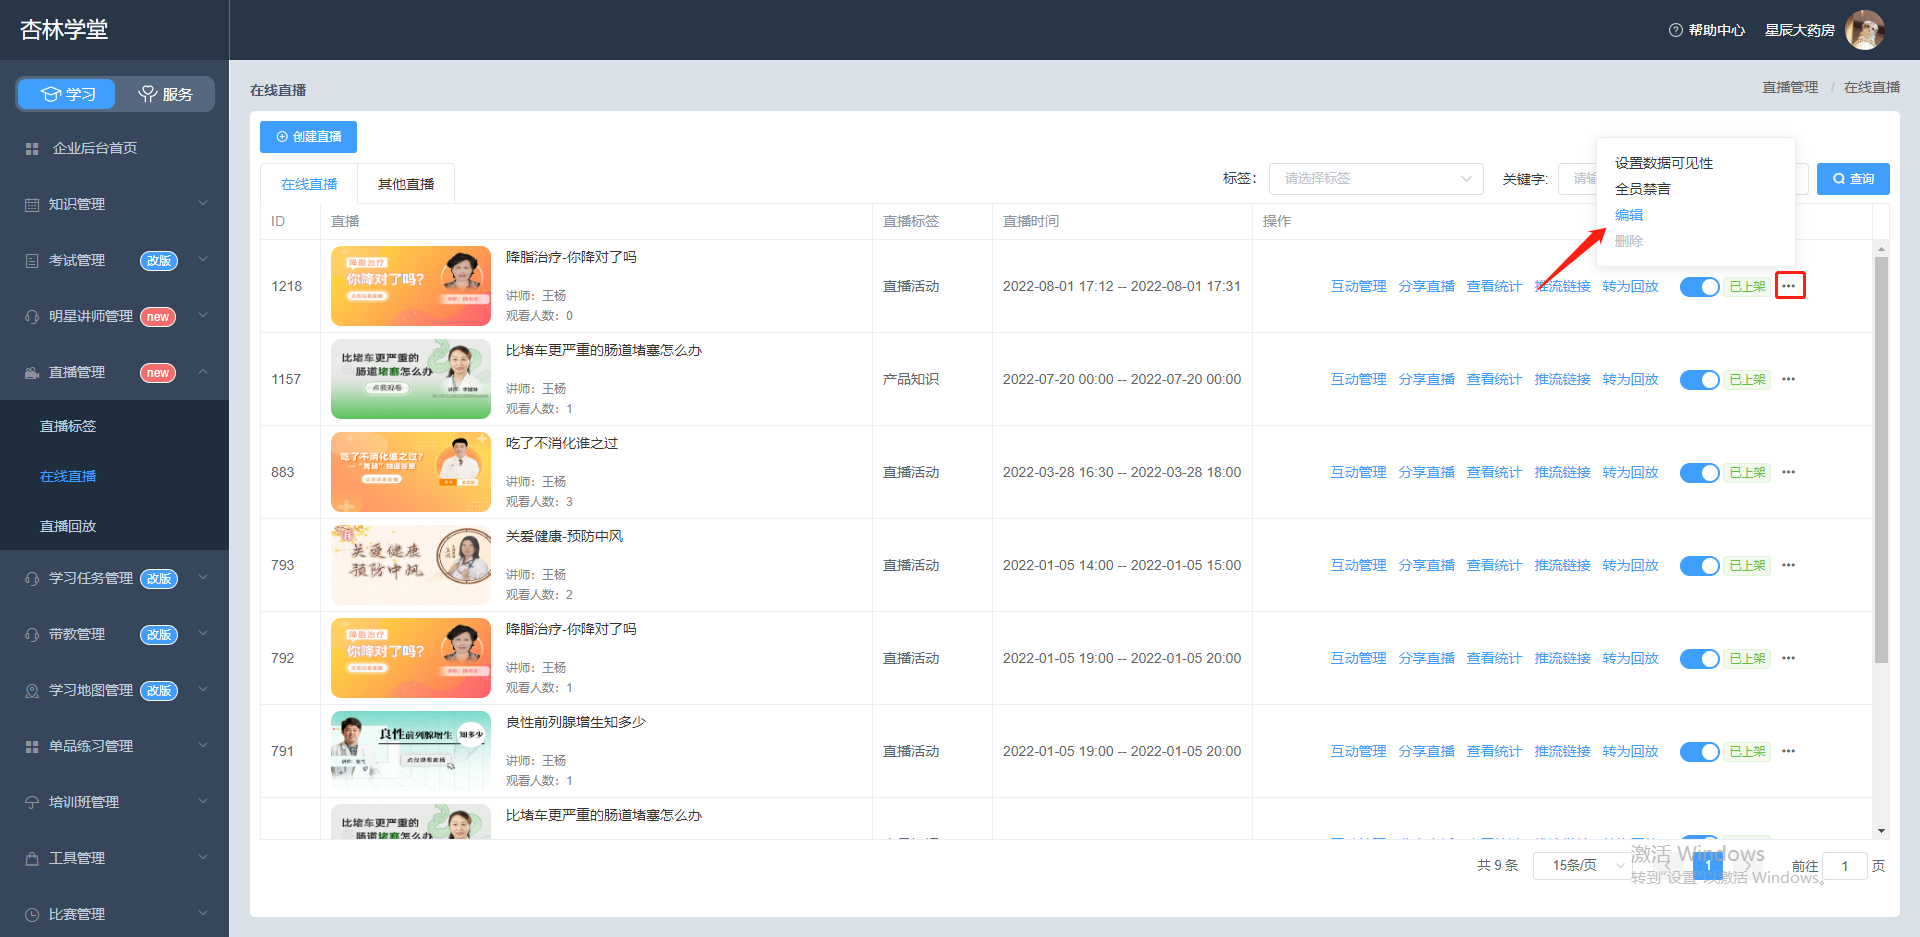
Task: Click the star lecturer management headset icon
Action: [32, 316]
